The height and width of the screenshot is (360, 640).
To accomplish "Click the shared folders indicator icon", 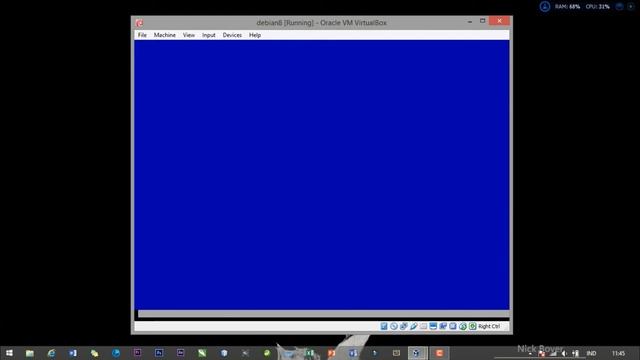I will pyautogui.click(x=423, y=326).
